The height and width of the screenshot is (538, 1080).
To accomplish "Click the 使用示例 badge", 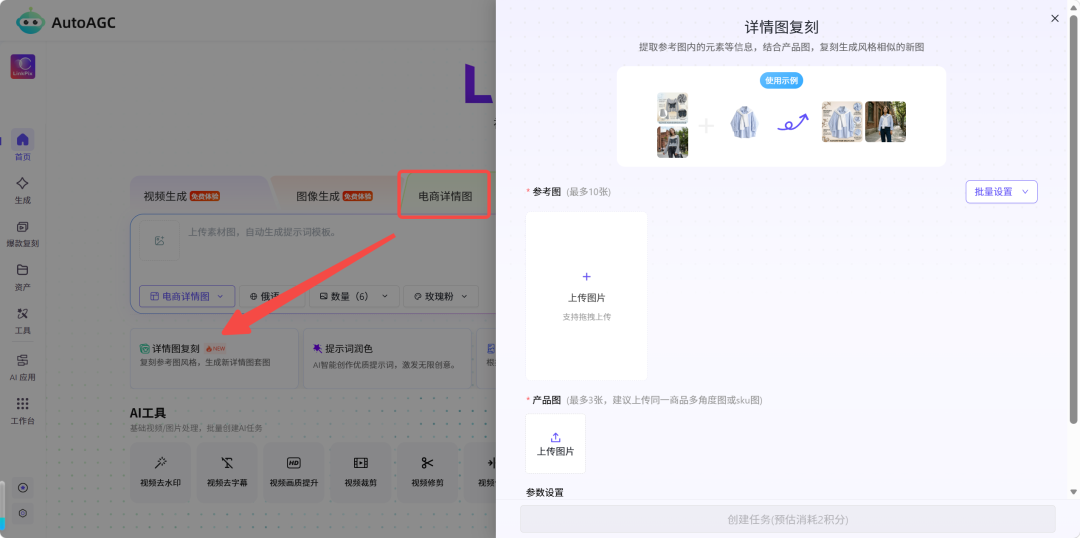I will [x=781, y=80].
